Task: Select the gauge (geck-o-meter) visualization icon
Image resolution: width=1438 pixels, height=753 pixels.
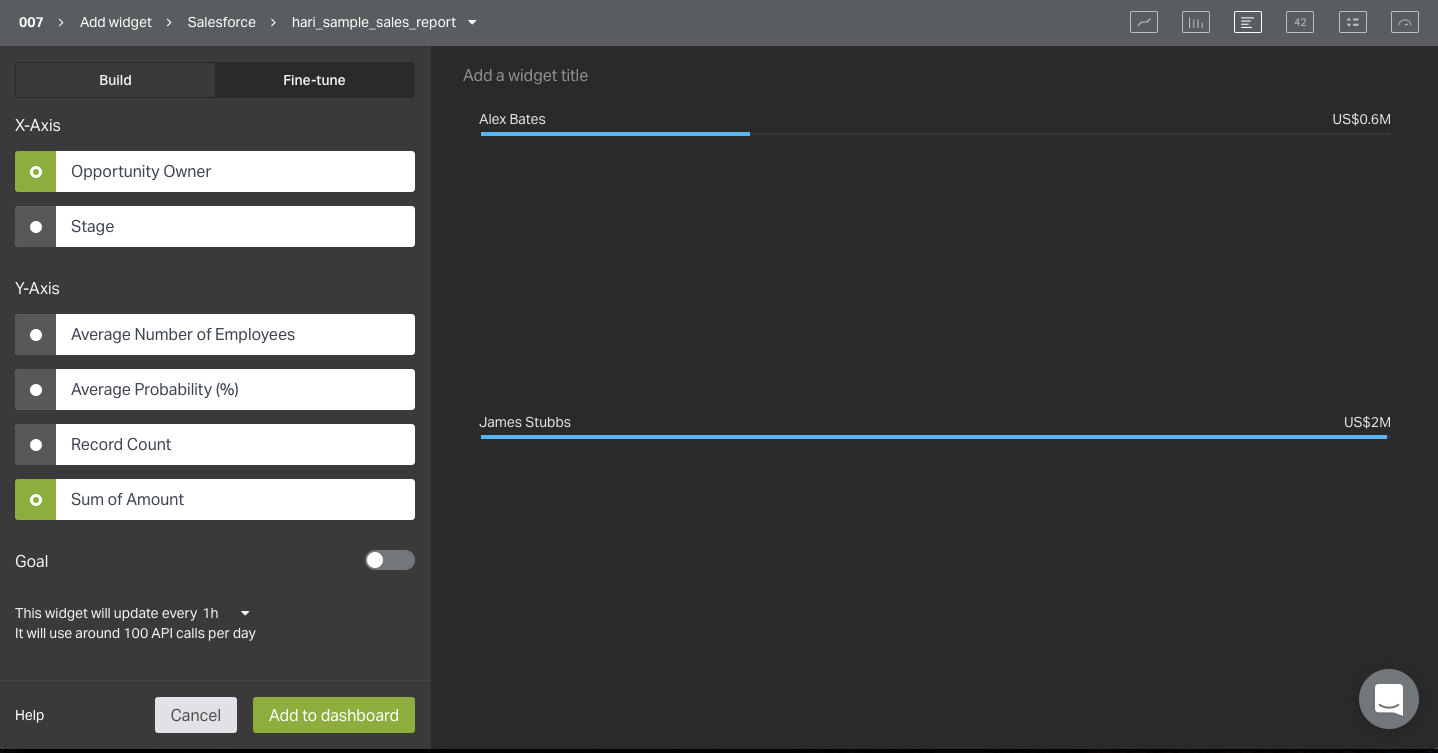Action: [x=1404, y=22]
